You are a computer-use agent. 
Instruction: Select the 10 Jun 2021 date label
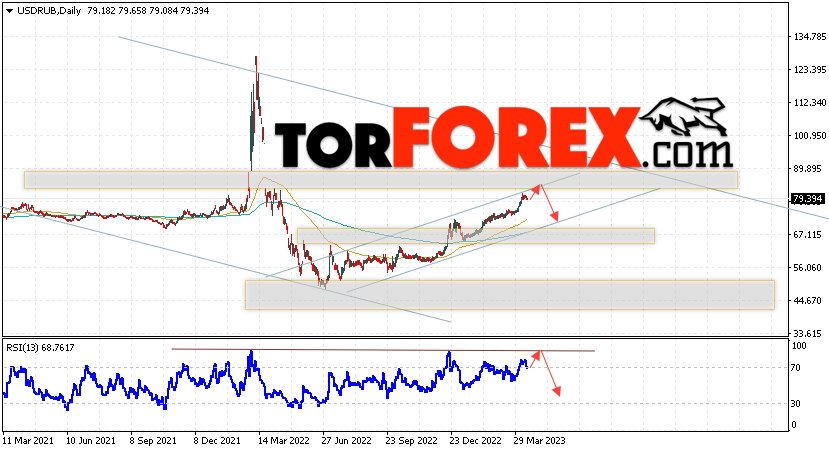coord(91,440)
